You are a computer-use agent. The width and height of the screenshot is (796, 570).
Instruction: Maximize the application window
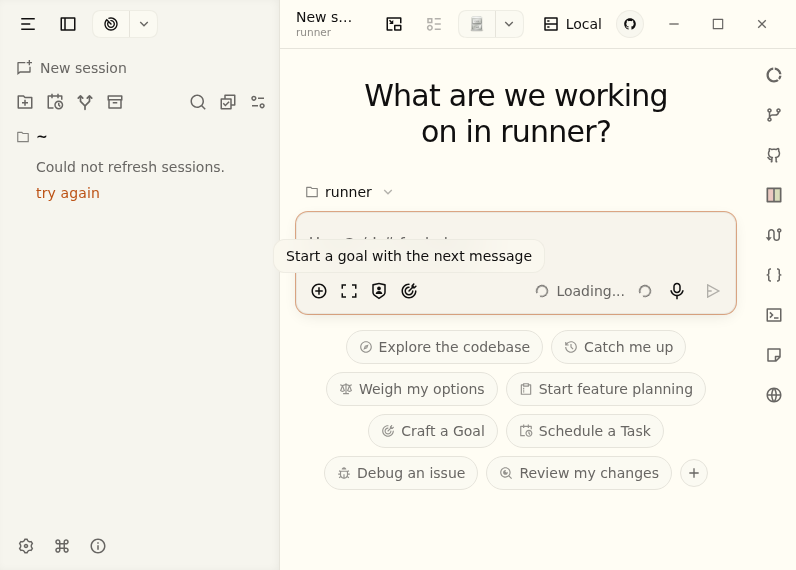[718, 24]
